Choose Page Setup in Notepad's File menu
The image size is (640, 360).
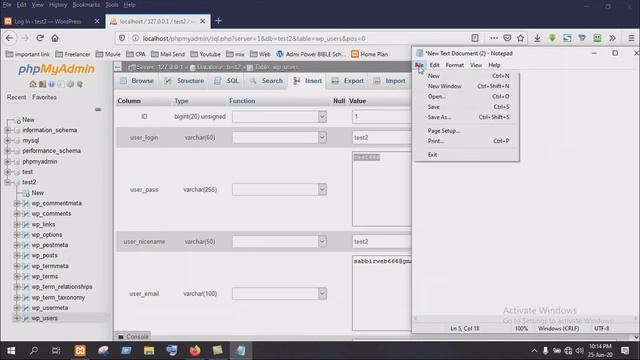[468, 131]
